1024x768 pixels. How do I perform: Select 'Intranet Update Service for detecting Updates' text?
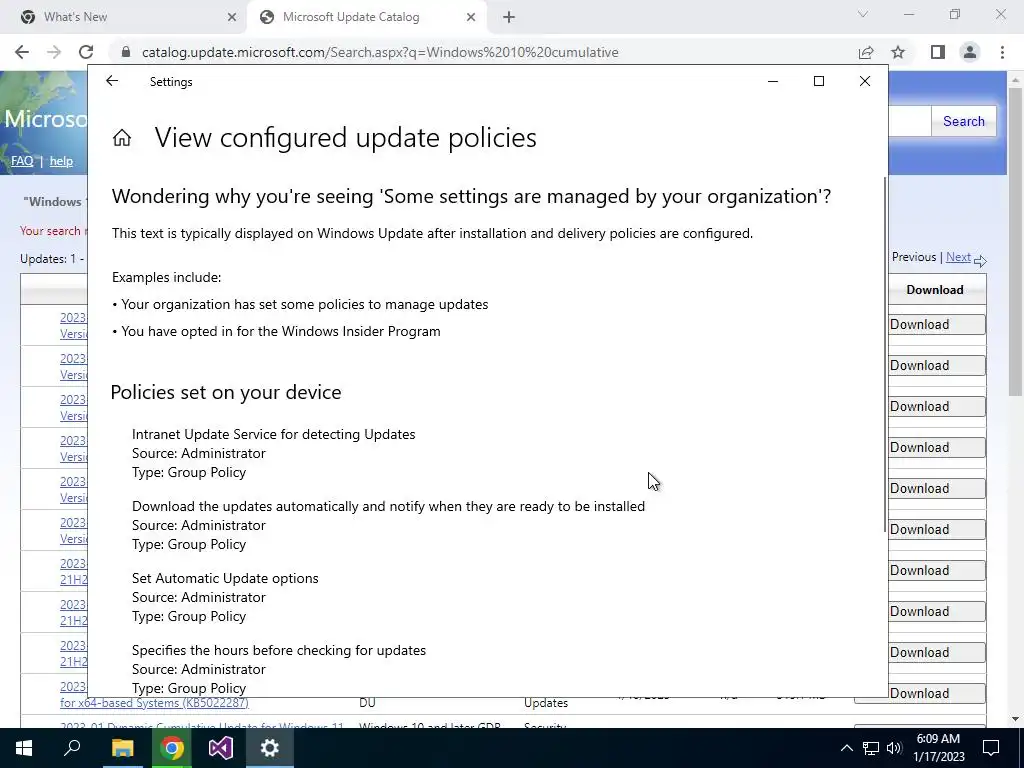[274, 434]
